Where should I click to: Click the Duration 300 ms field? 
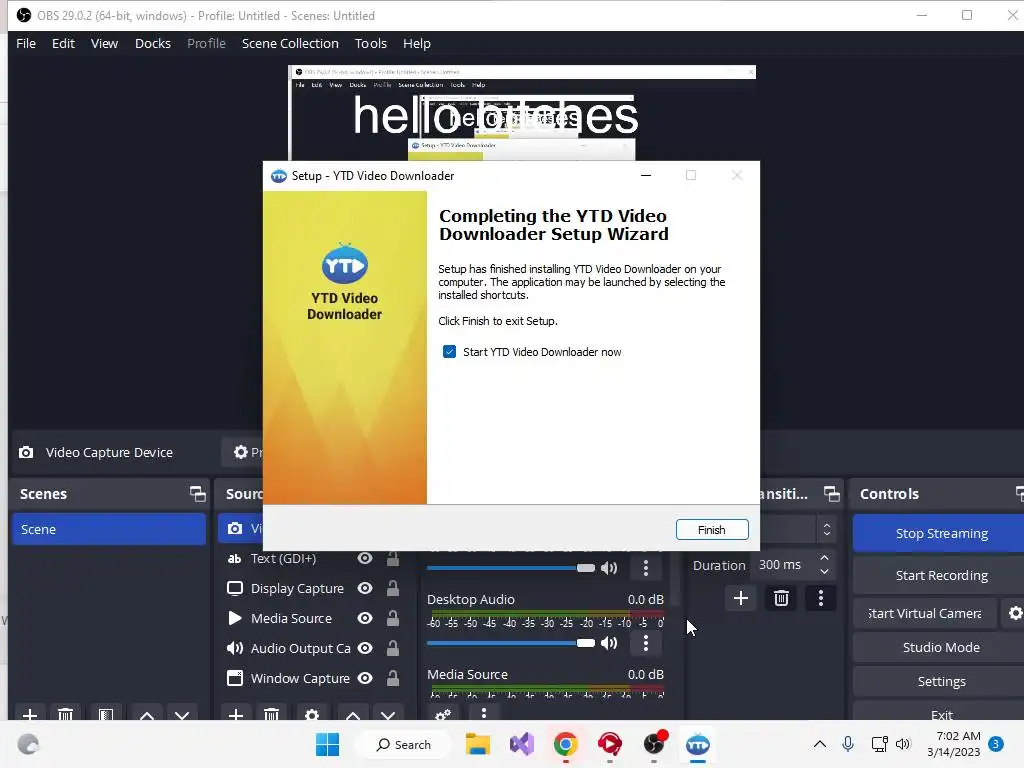point(786,565)
